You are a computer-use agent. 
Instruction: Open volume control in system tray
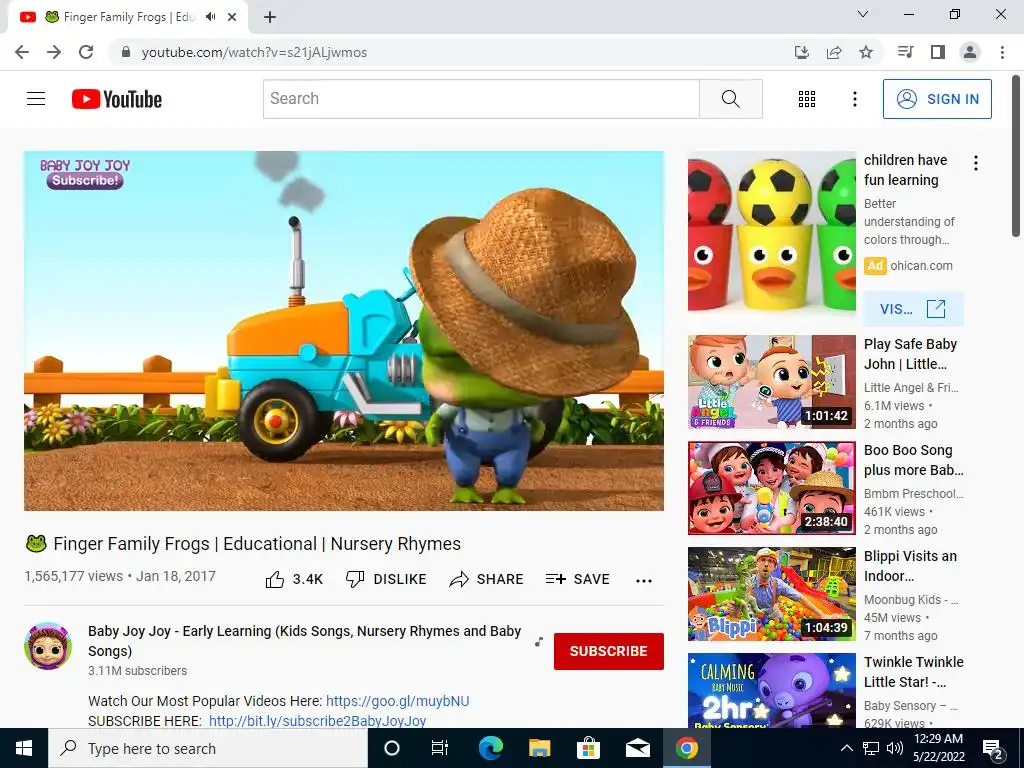(x=895, y=748)
